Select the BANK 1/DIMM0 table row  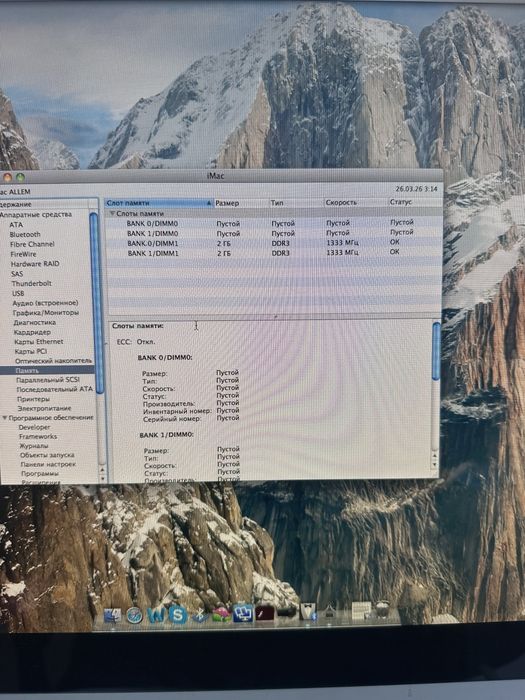(x=273, y=233)
